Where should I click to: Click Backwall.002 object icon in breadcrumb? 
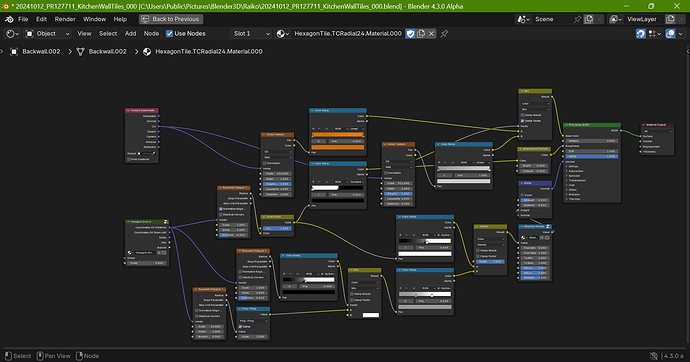coord(14,51)
